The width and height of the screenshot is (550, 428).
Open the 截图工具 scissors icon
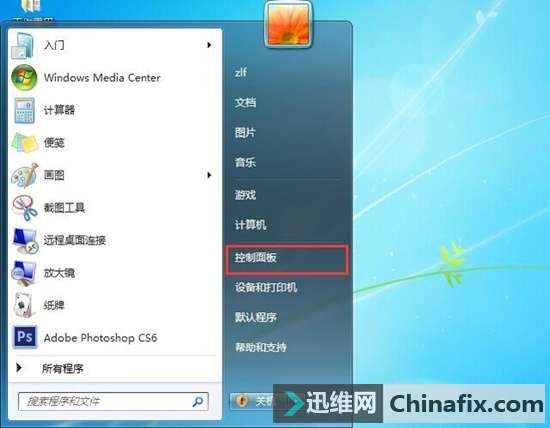(25, 208)
